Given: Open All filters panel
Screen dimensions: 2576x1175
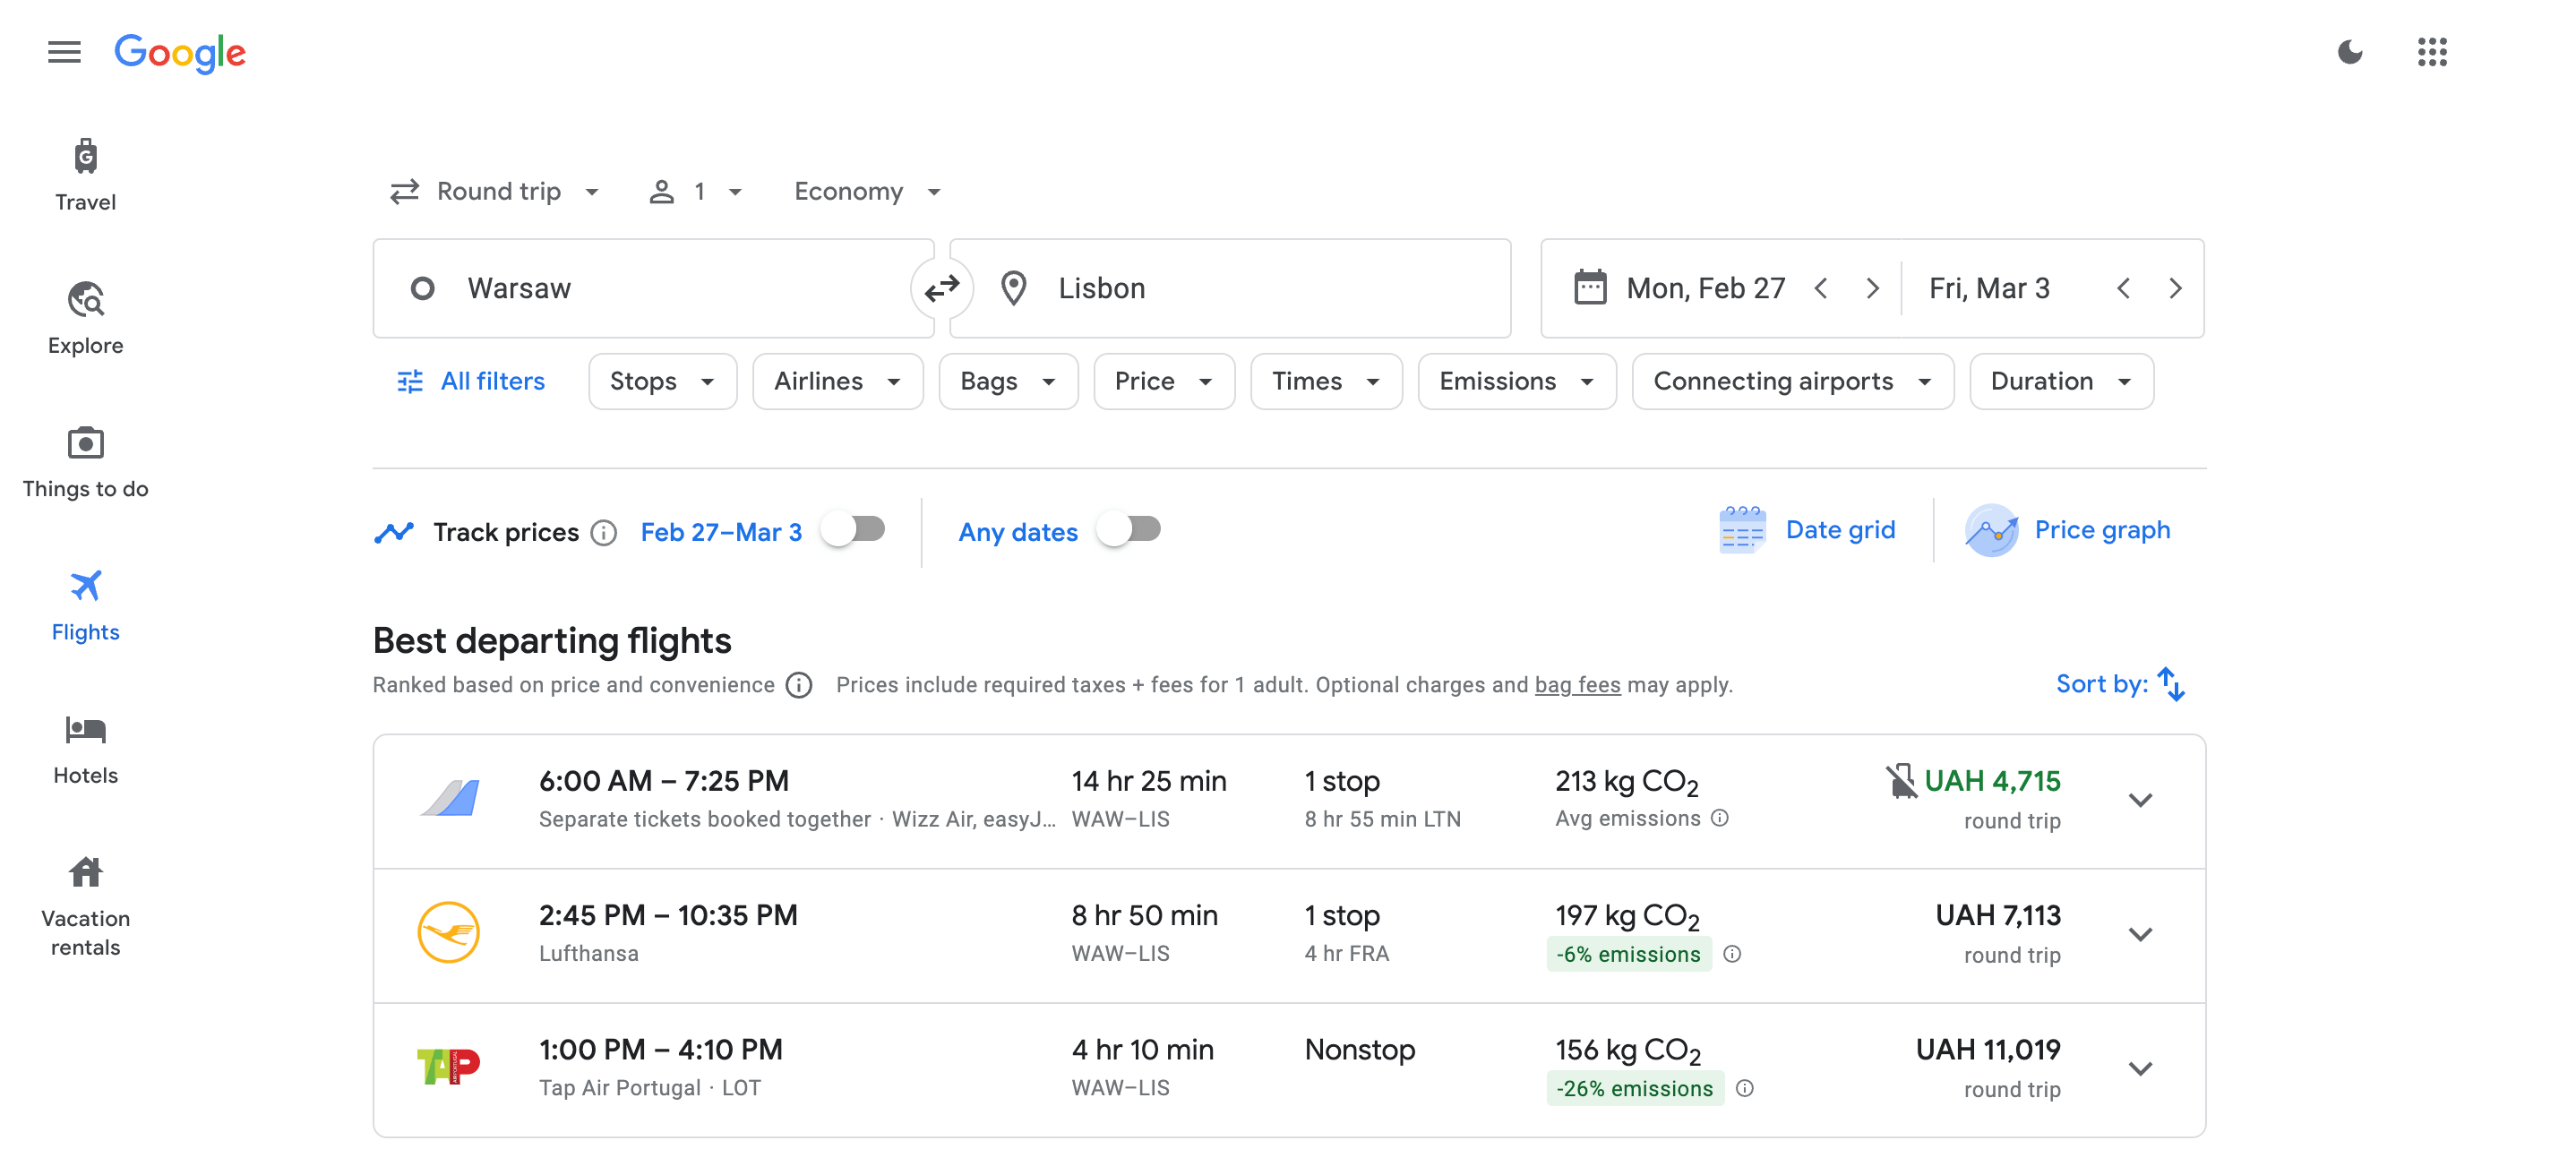Looking at the screenshot, I should click(x=471, y=381).
